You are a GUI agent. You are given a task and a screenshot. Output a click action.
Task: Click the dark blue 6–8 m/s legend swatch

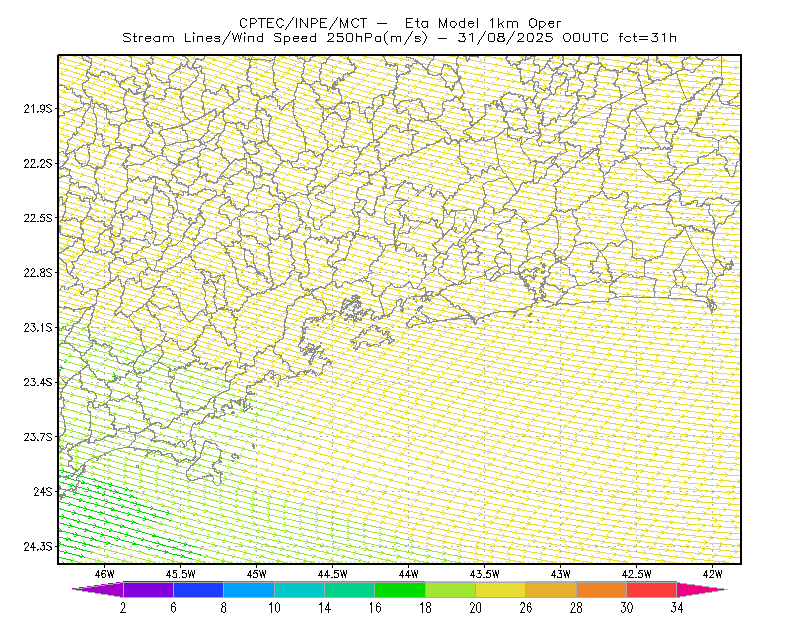click(198, 589)
